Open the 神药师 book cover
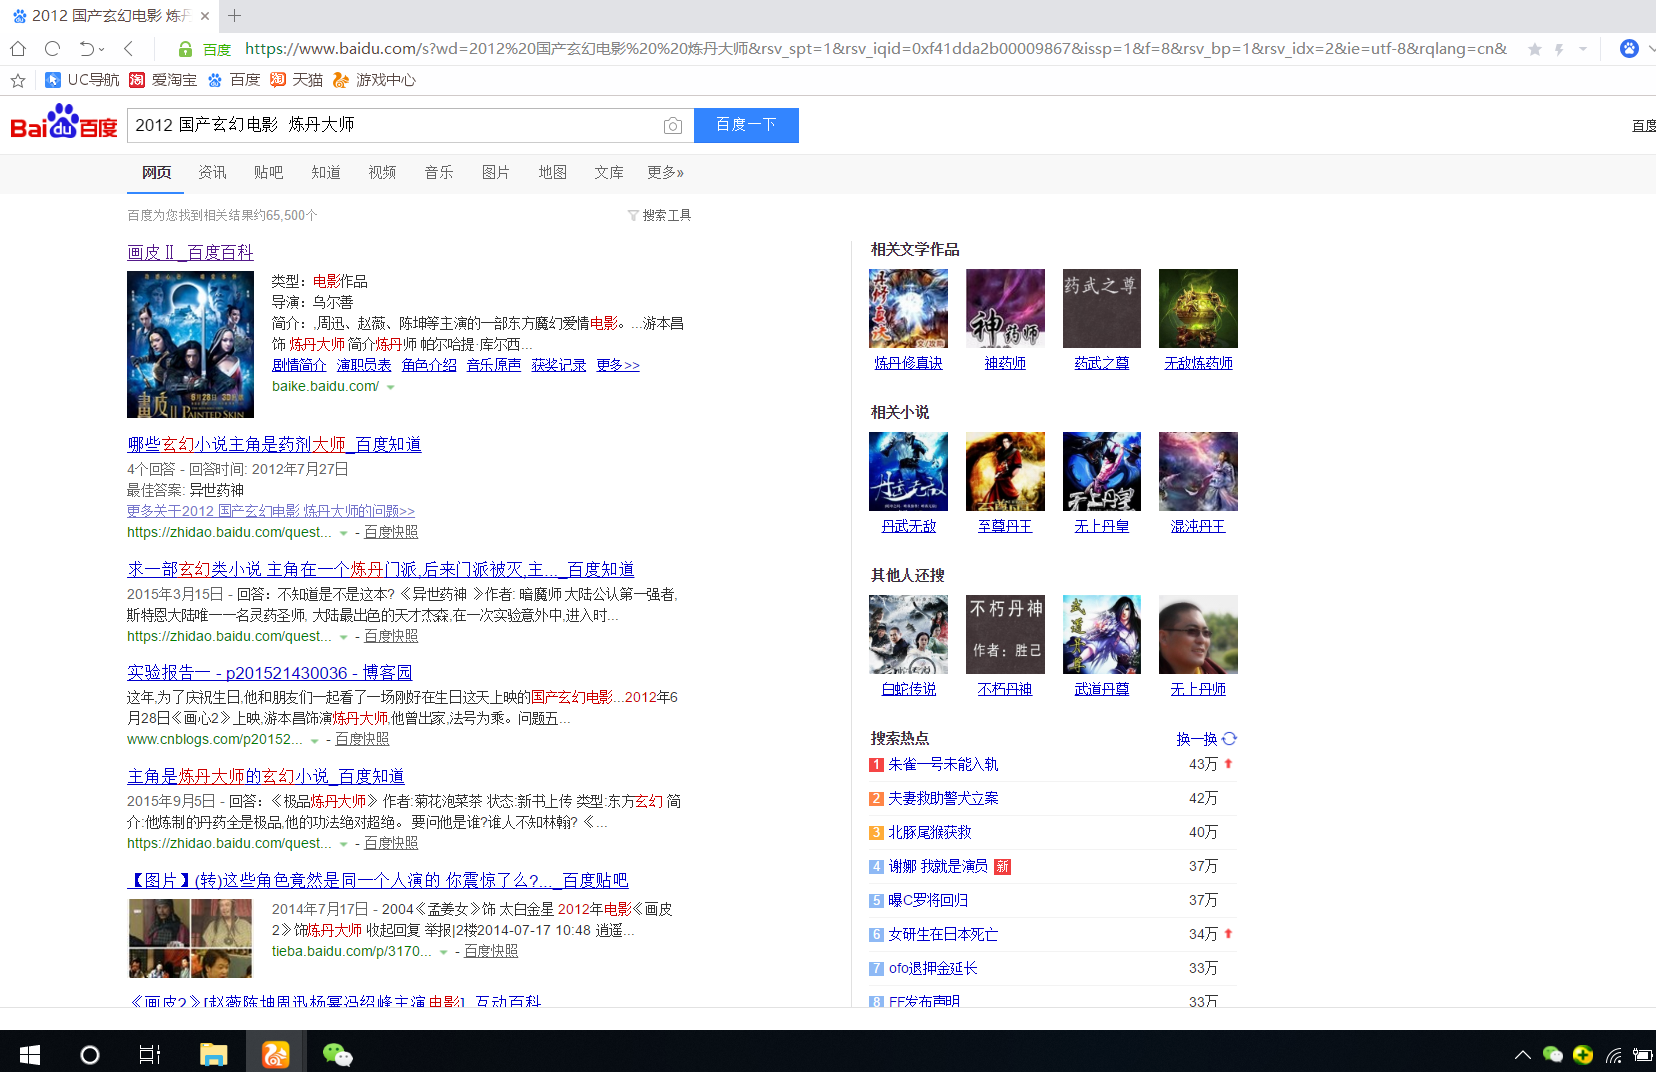 point(1005,309)
